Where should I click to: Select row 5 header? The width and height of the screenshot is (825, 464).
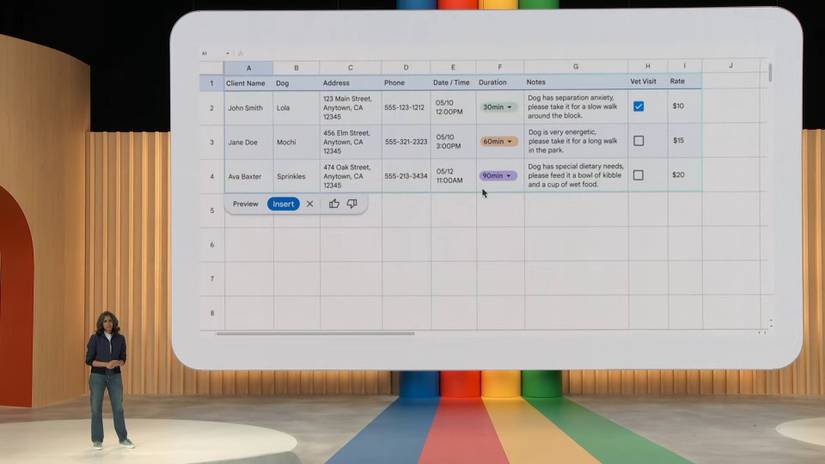point(212,210)
